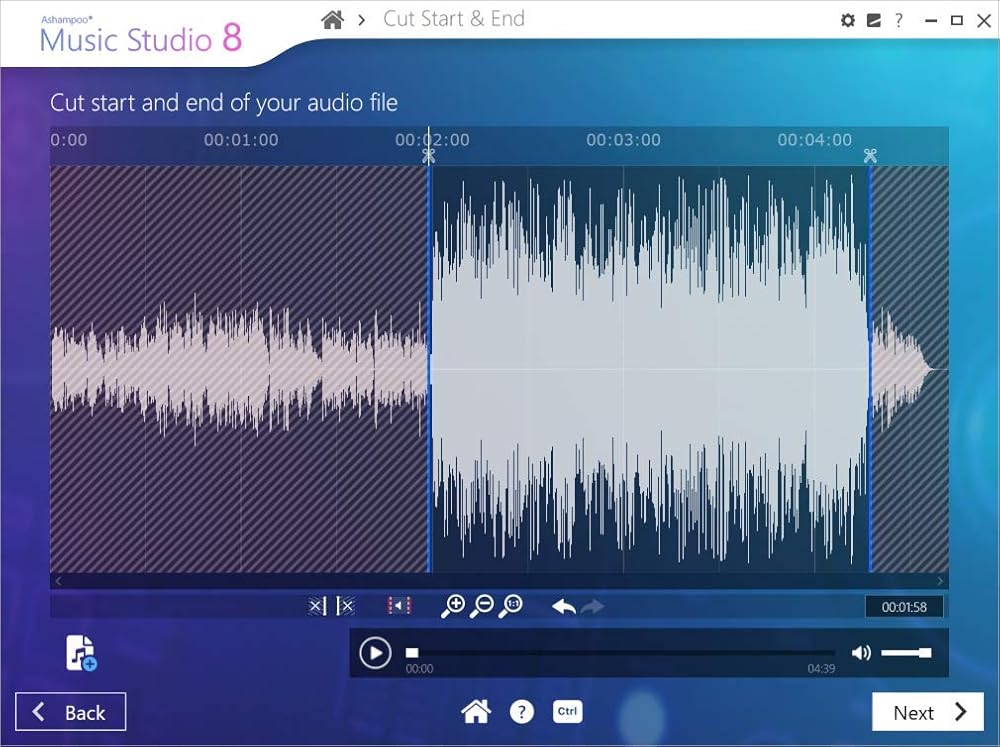
Task: Zoom in on the waveform
Action: [453, 606]
